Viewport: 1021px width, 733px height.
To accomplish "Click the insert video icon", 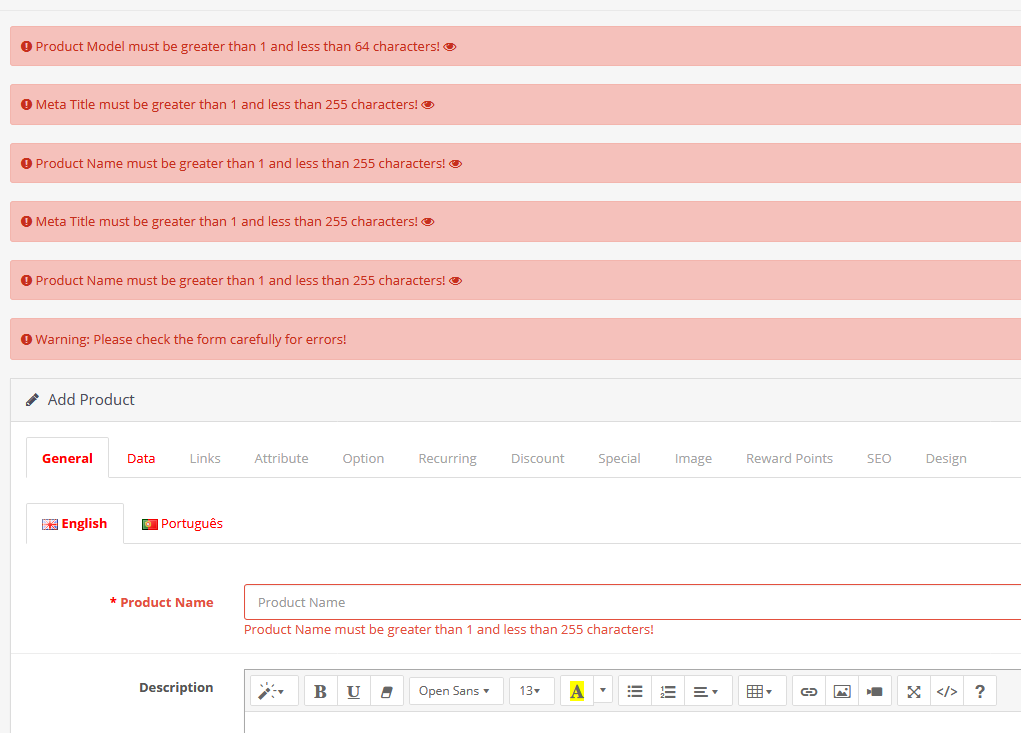I will point(875,691).
